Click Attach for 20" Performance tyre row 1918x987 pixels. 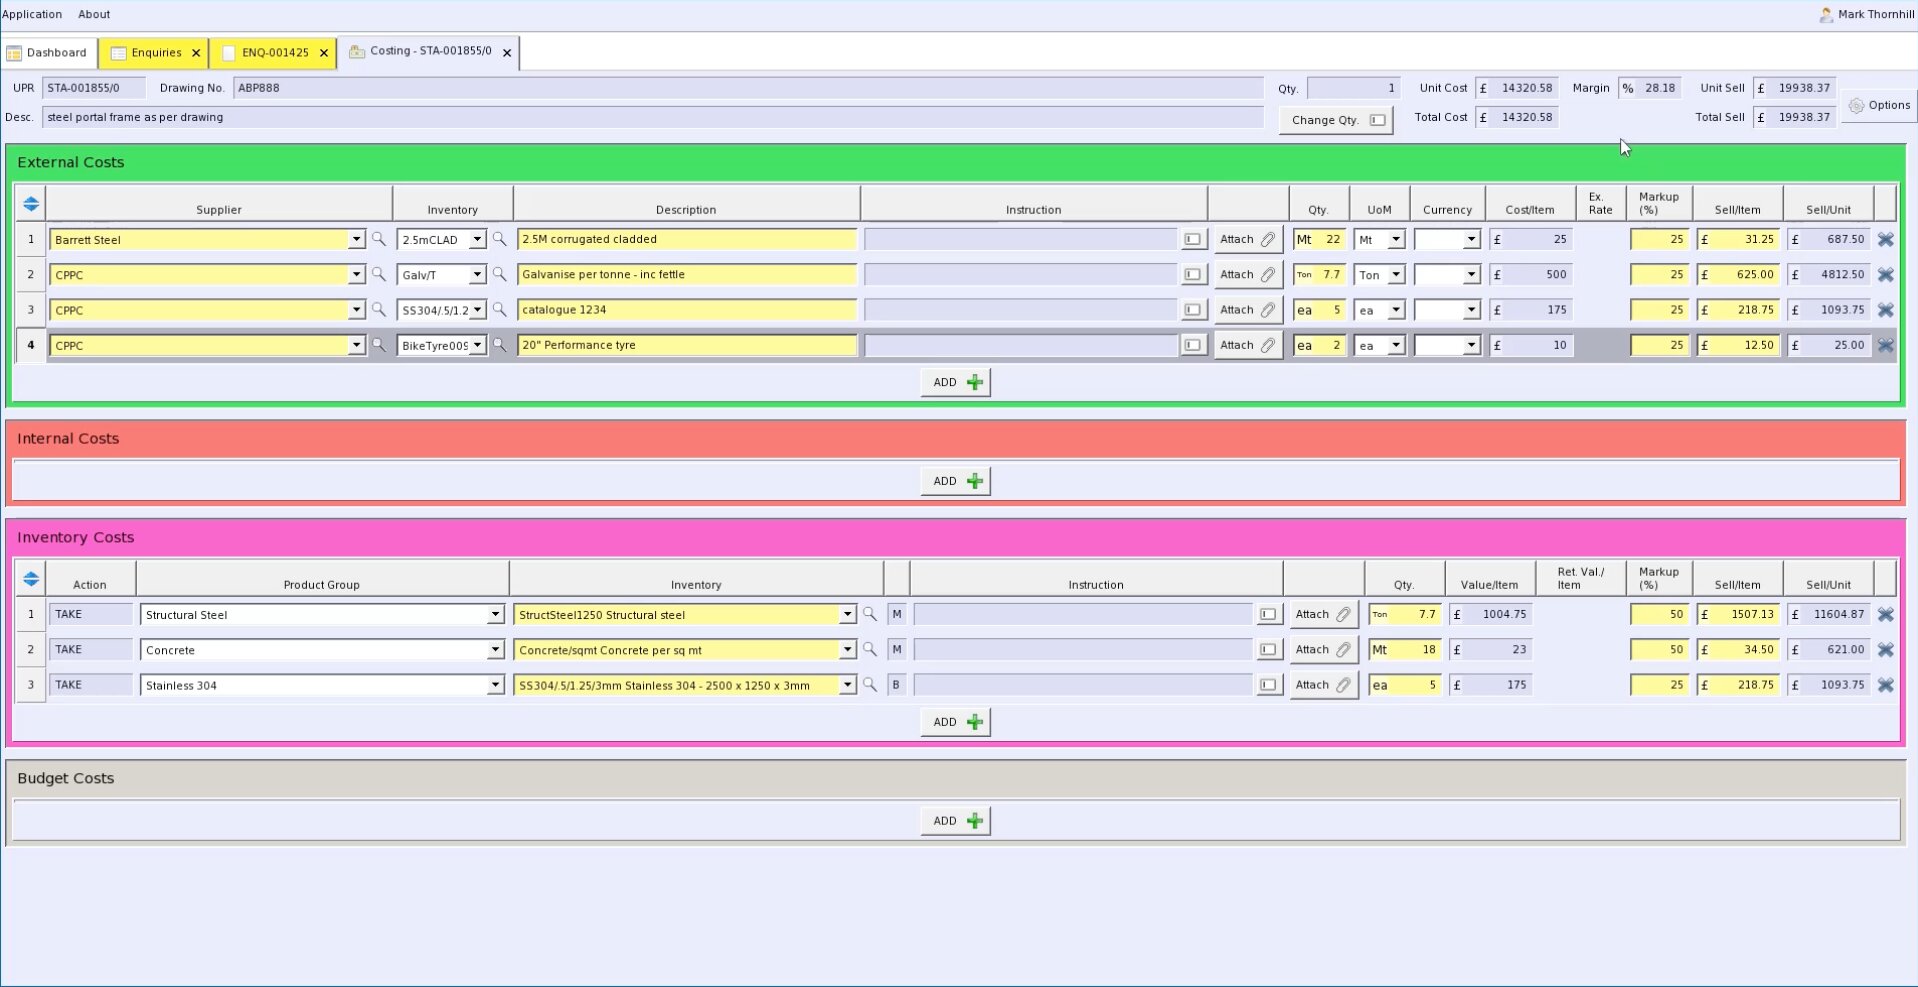coord(1247,345)
